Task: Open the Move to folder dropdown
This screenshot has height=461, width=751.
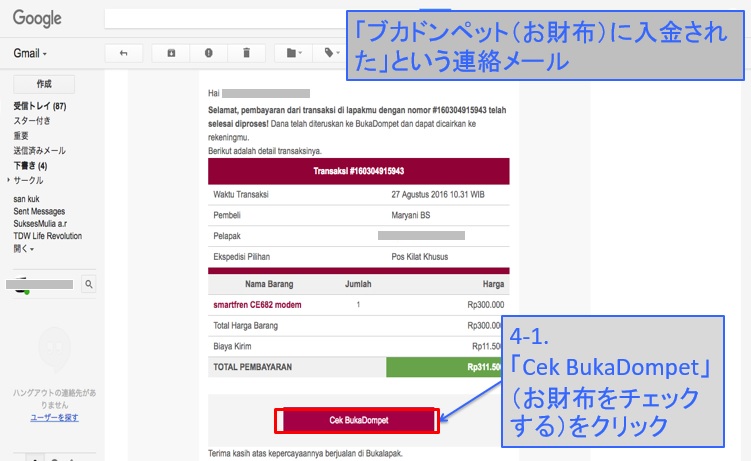Action: point(294,53)
